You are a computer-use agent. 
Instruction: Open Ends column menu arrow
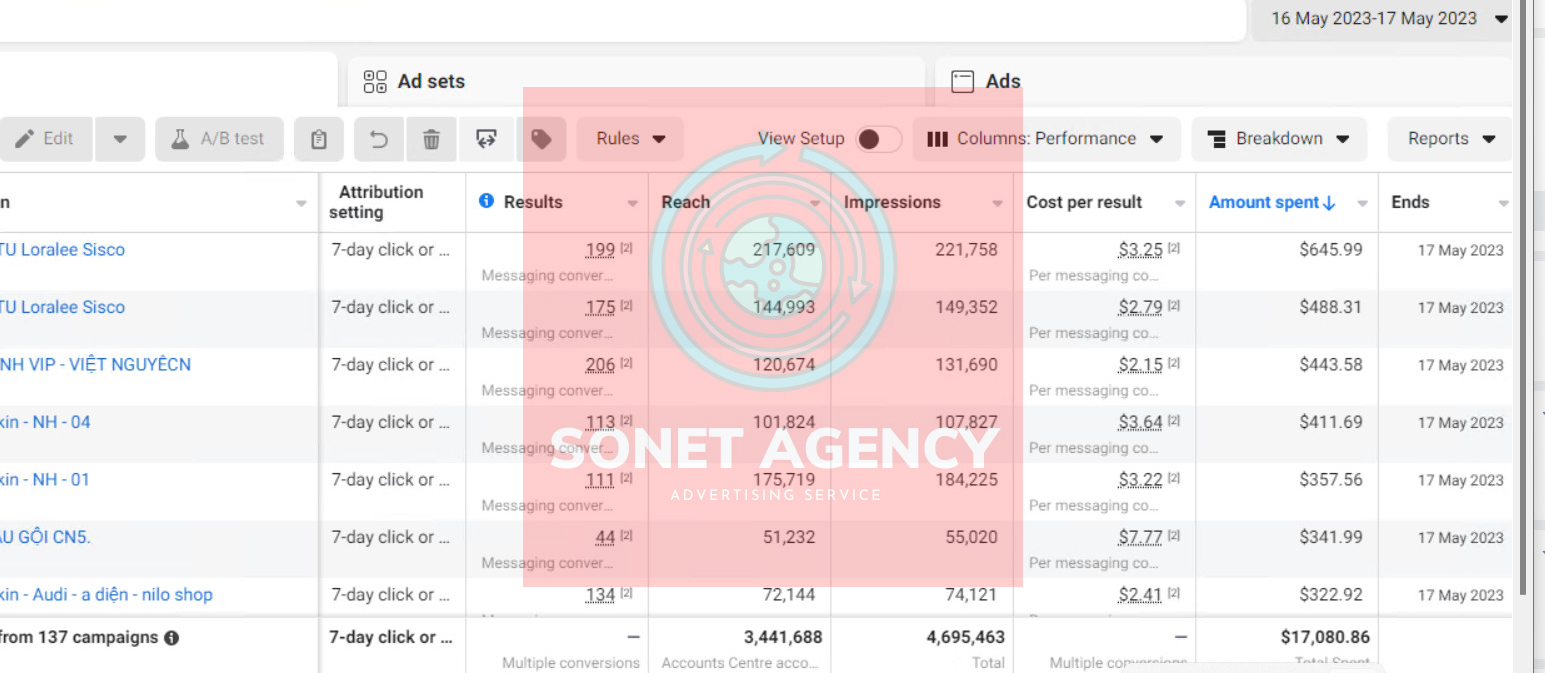click(x=1503, y=203)
